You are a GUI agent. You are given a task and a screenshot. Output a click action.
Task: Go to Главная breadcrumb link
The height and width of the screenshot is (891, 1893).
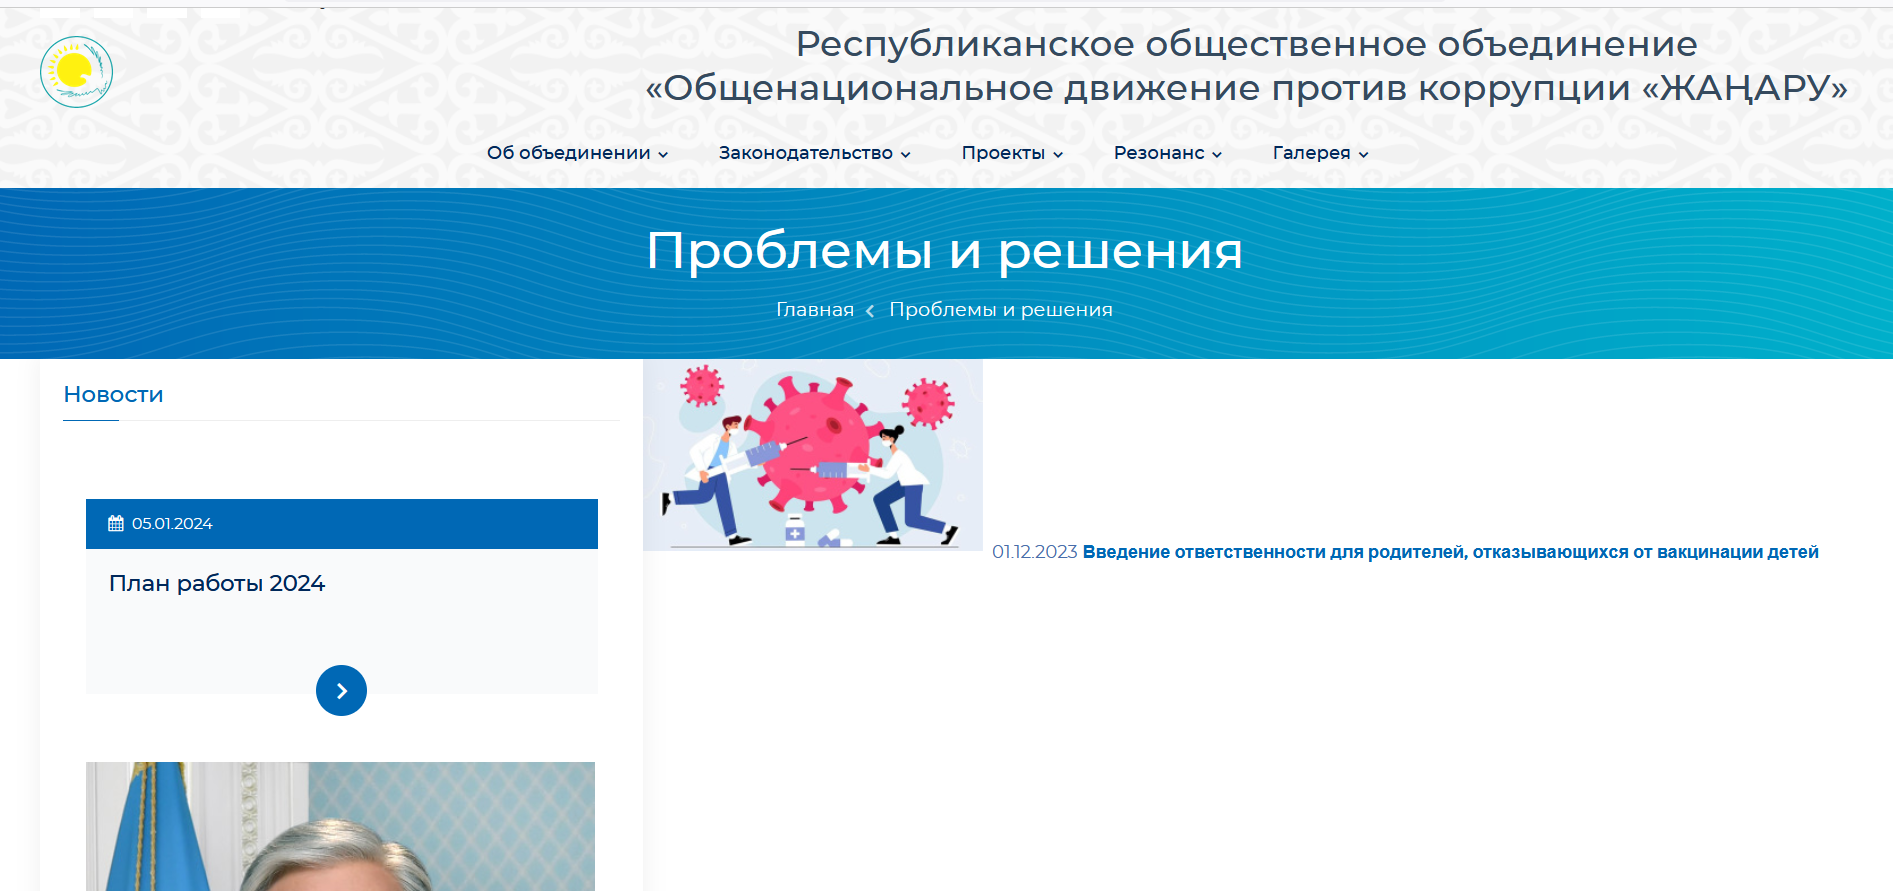click(x=815, y=310)
